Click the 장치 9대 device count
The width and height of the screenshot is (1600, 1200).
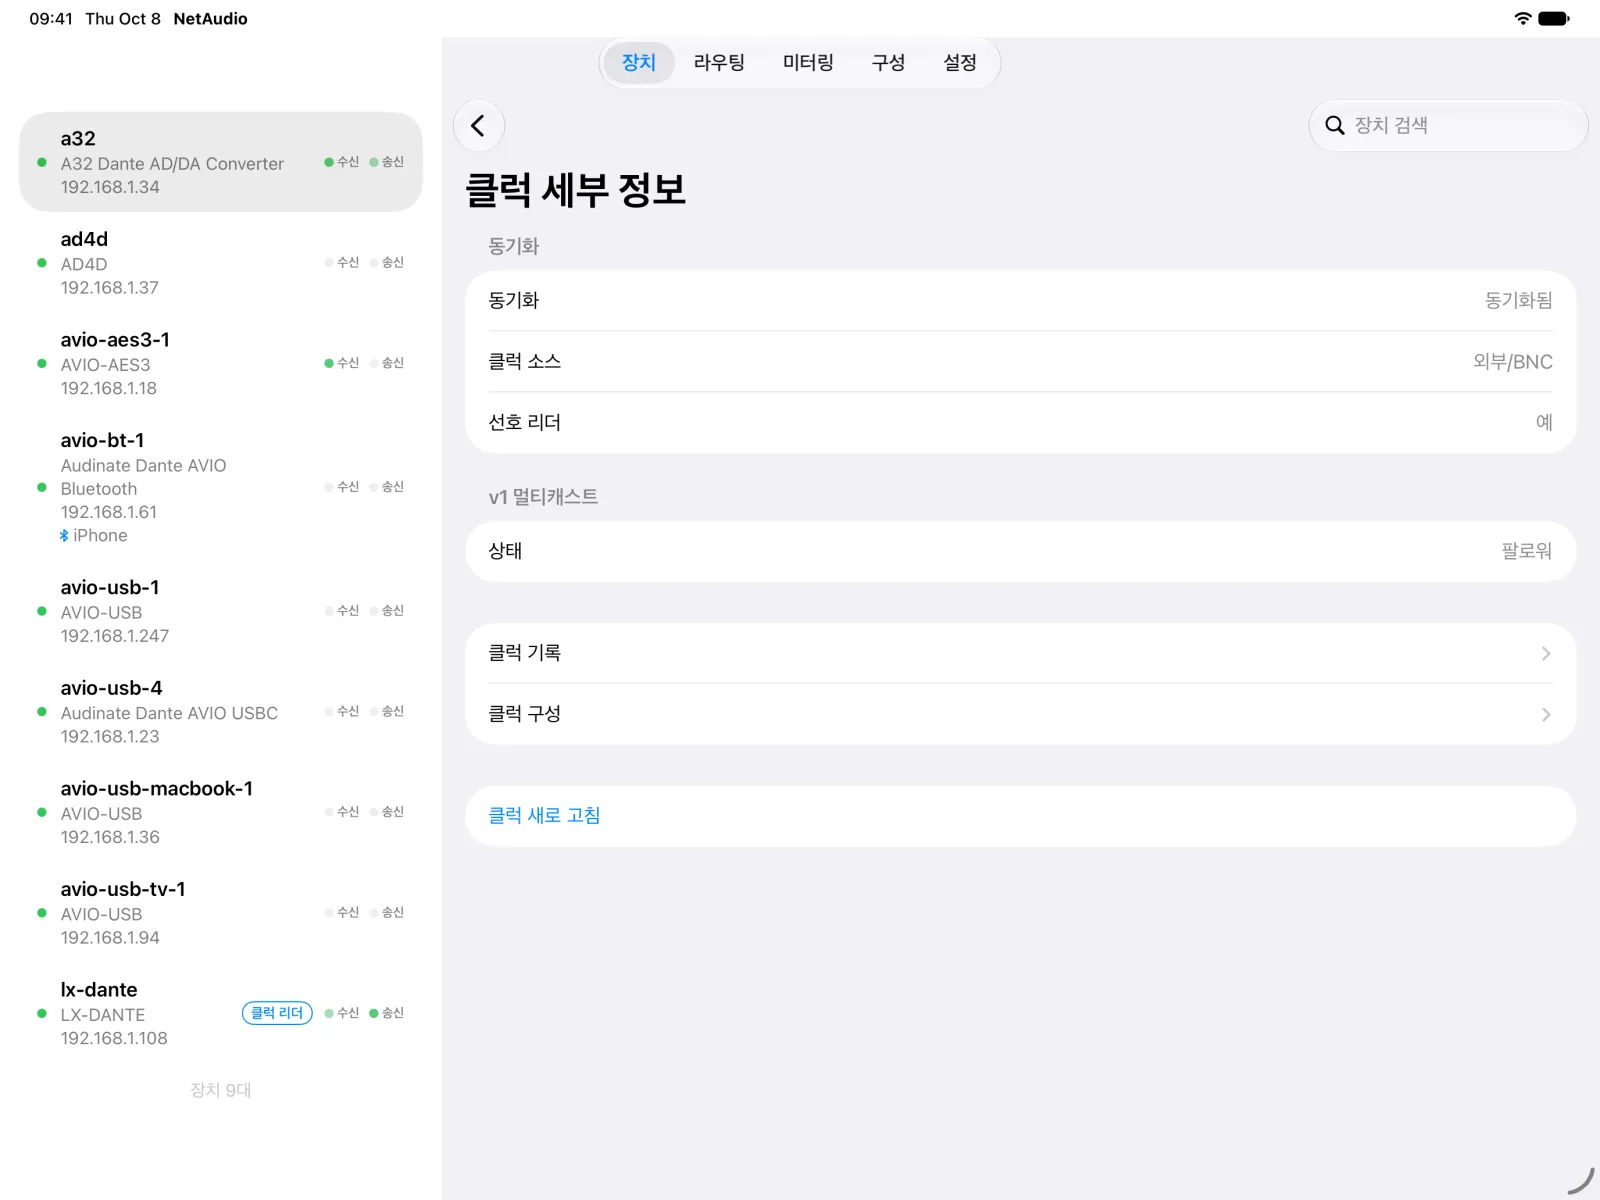pyautogui.click(x=221, y=1090)
